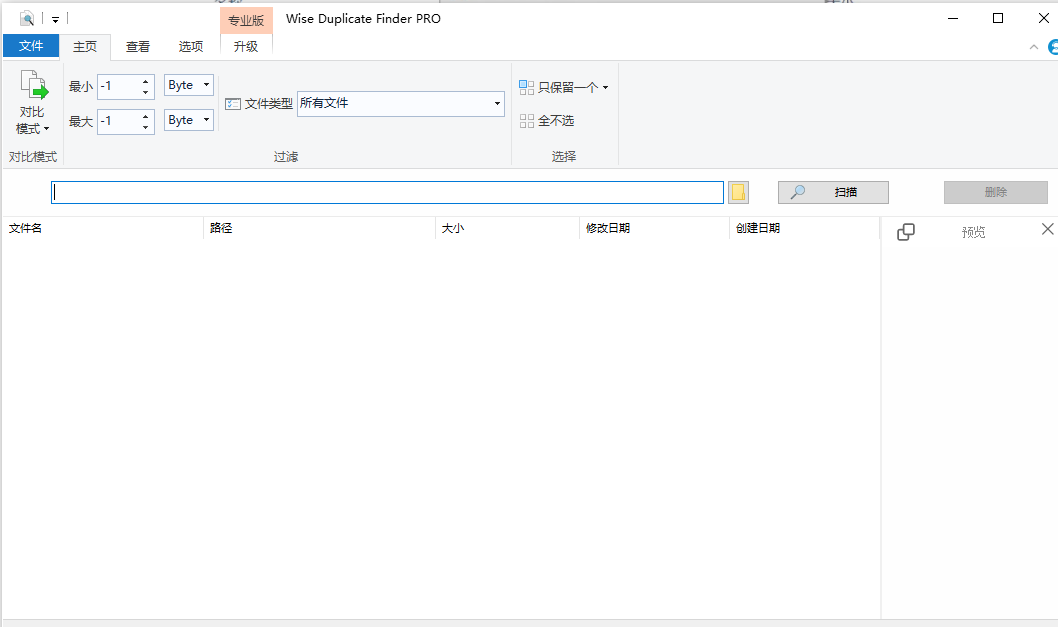Viewport: 1058px width, 627px height.
Task: Open quick access toolbar customize arrow
Action: (55, 20)
